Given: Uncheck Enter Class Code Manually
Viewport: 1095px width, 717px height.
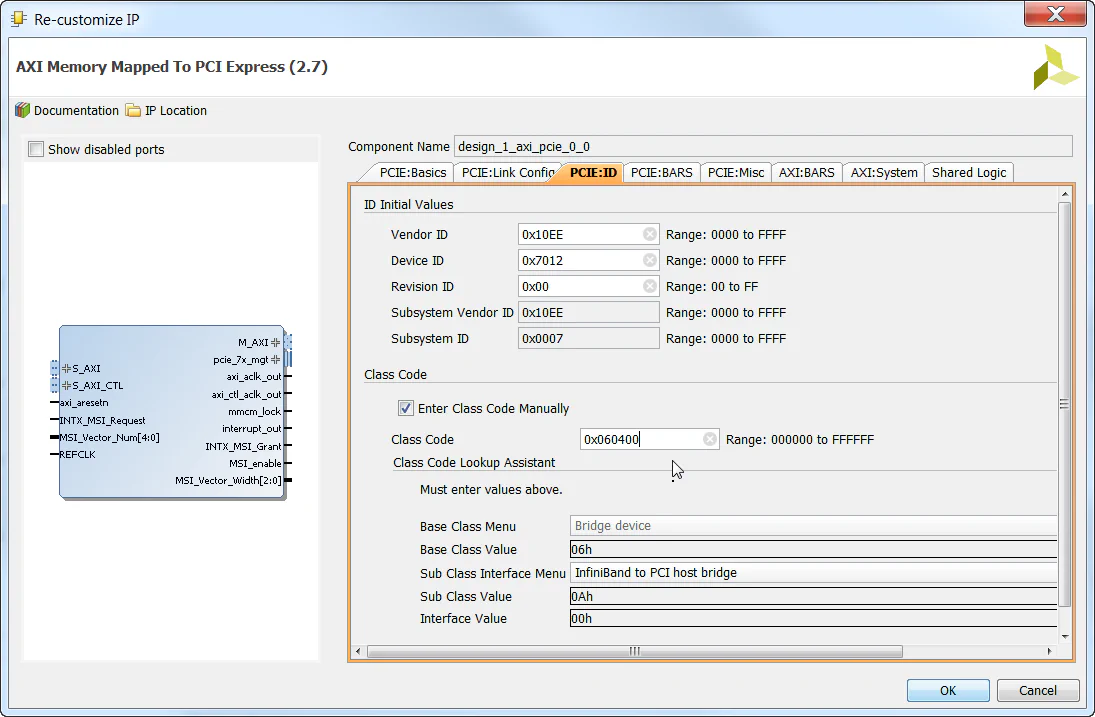Looking at the screenshot, I should (406, 408).
